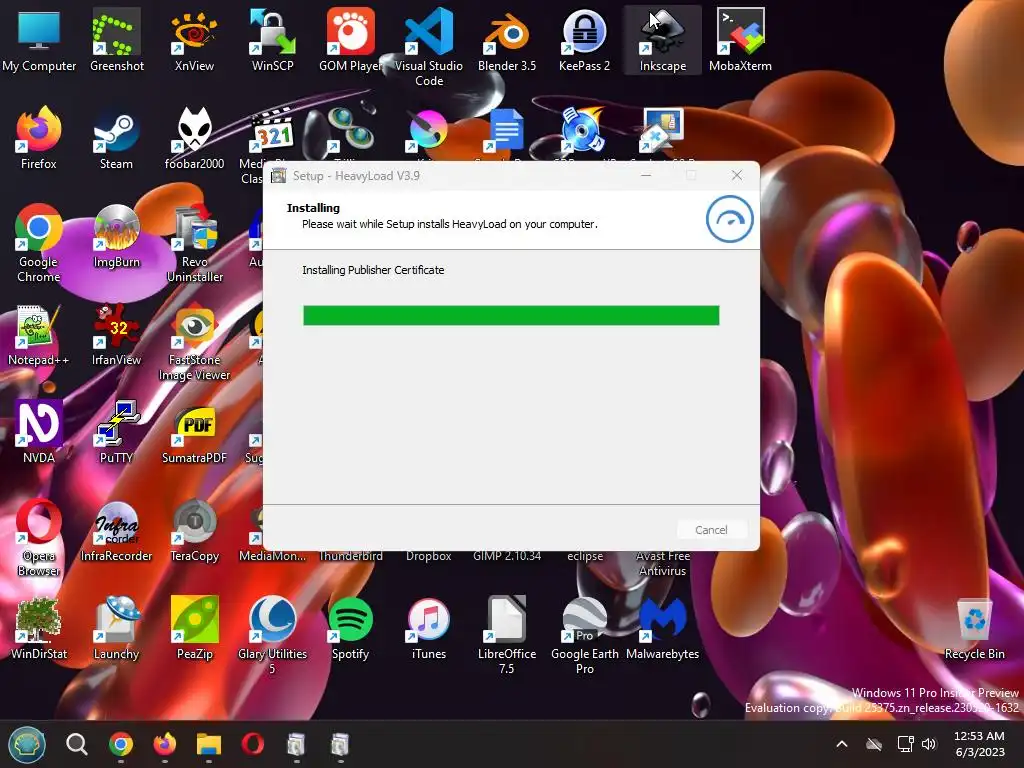This screenshot has width=1024, height=768.
Task: Select the Steam desktop shortcut
Action: [116, 138]
